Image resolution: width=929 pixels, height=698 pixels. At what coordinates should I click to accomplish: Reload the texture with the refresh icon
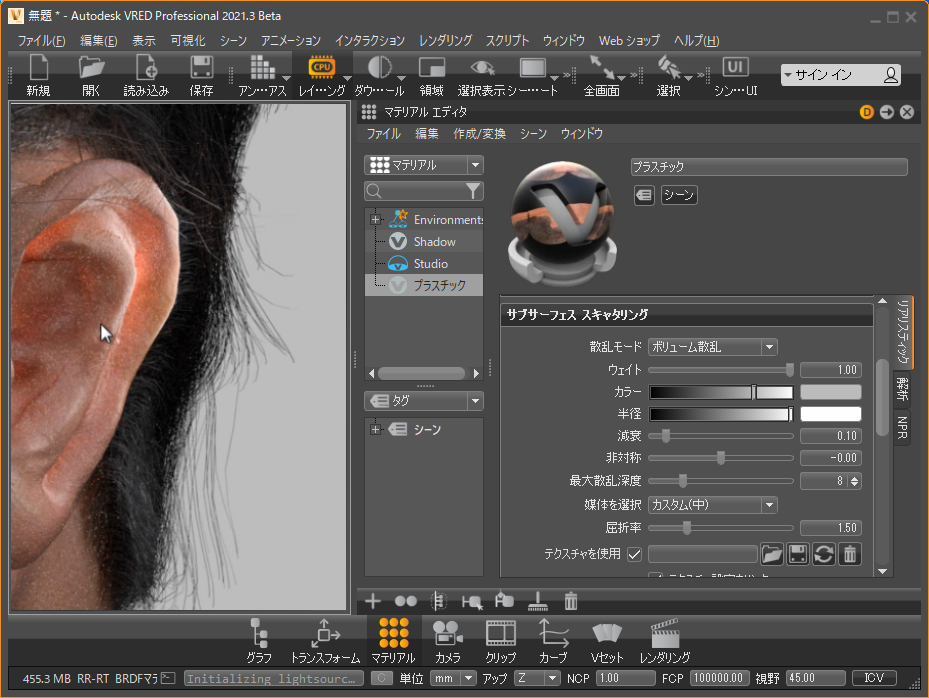point(823,554)
